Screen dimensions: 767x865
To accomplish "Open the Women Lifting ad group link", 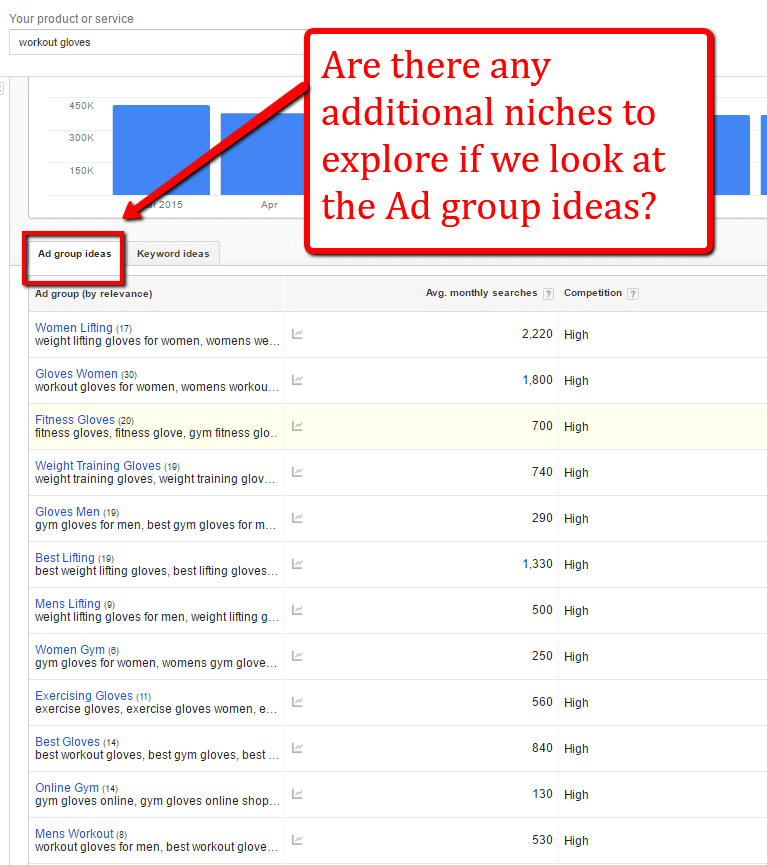I will click(x=74, y=328).
